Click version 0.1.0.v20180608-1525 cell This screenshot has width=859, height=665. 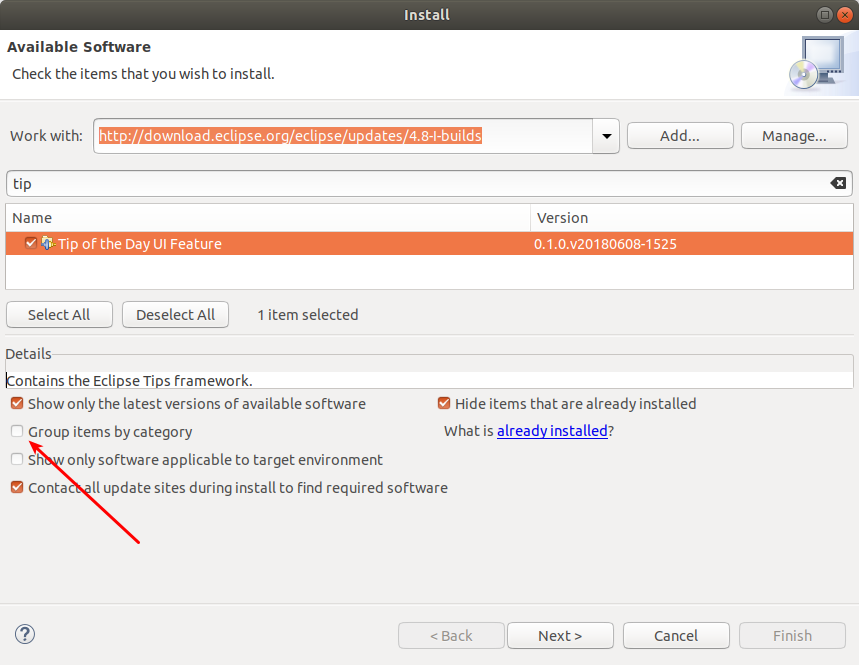605,244
